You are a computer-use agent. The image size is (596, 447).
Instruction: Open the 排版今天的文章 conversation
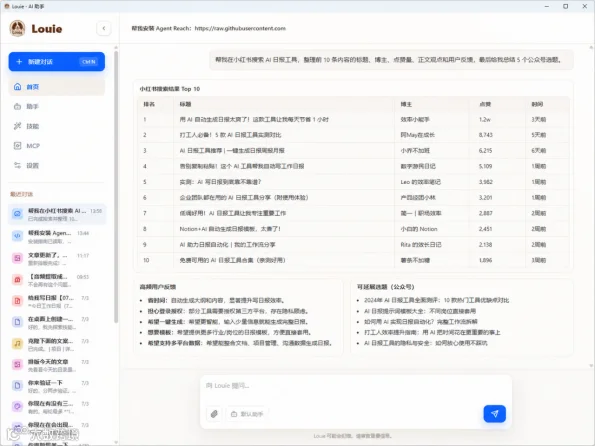coord(57,365)
